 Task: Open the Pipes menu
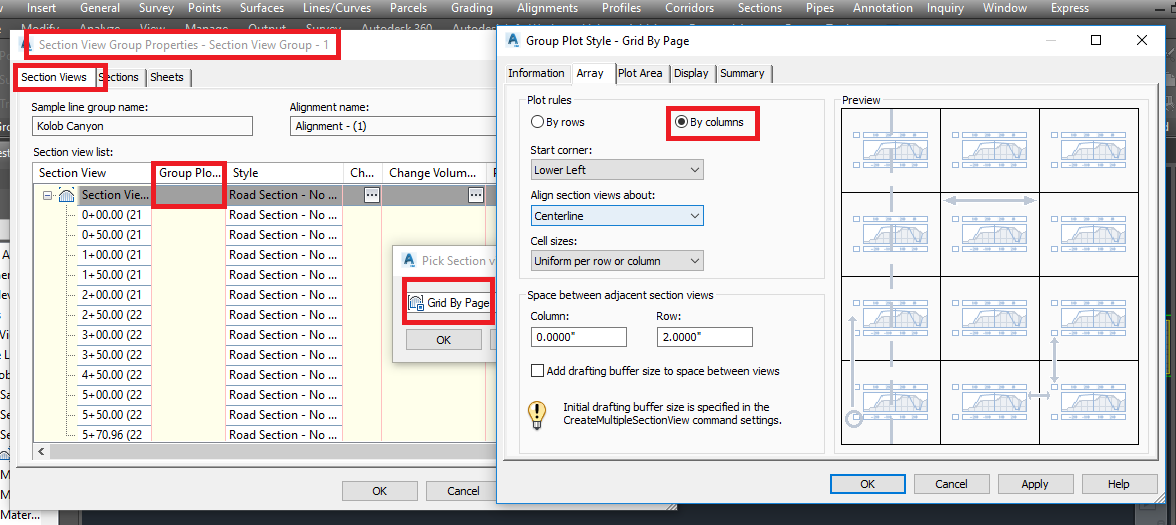pyautogui.click(x=820, y=8)
